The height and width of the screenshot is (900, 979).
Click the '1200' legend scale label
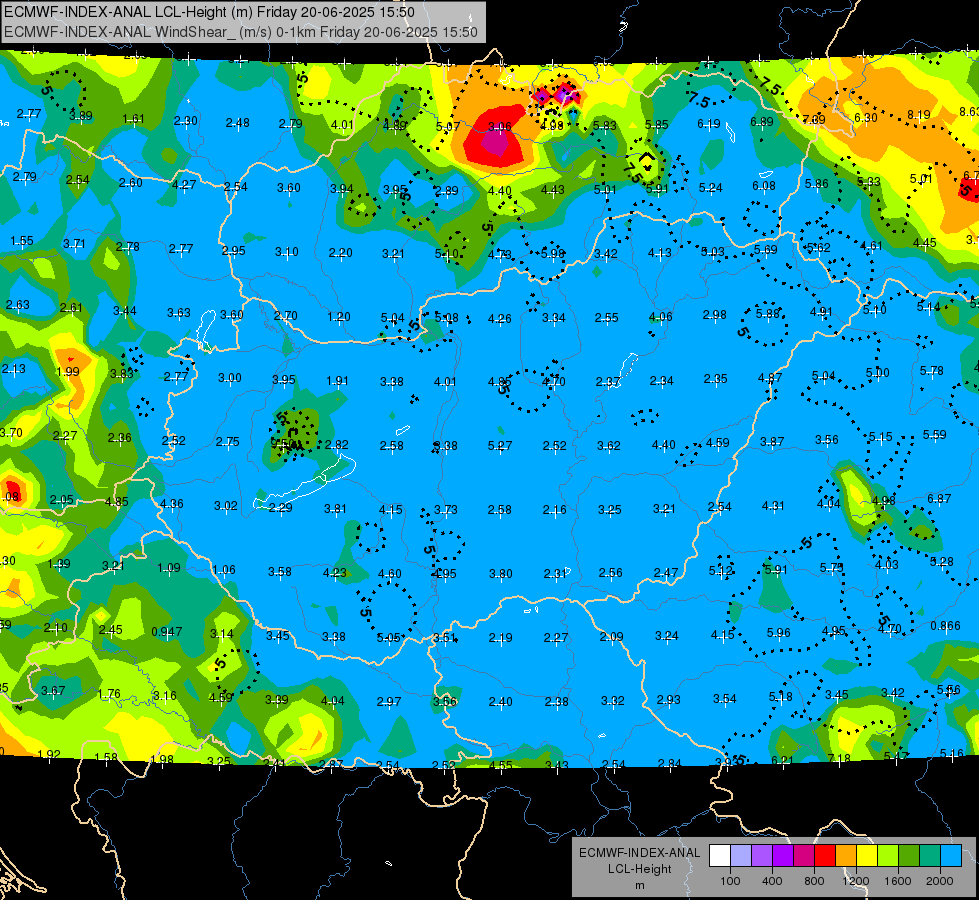(855, 881)
